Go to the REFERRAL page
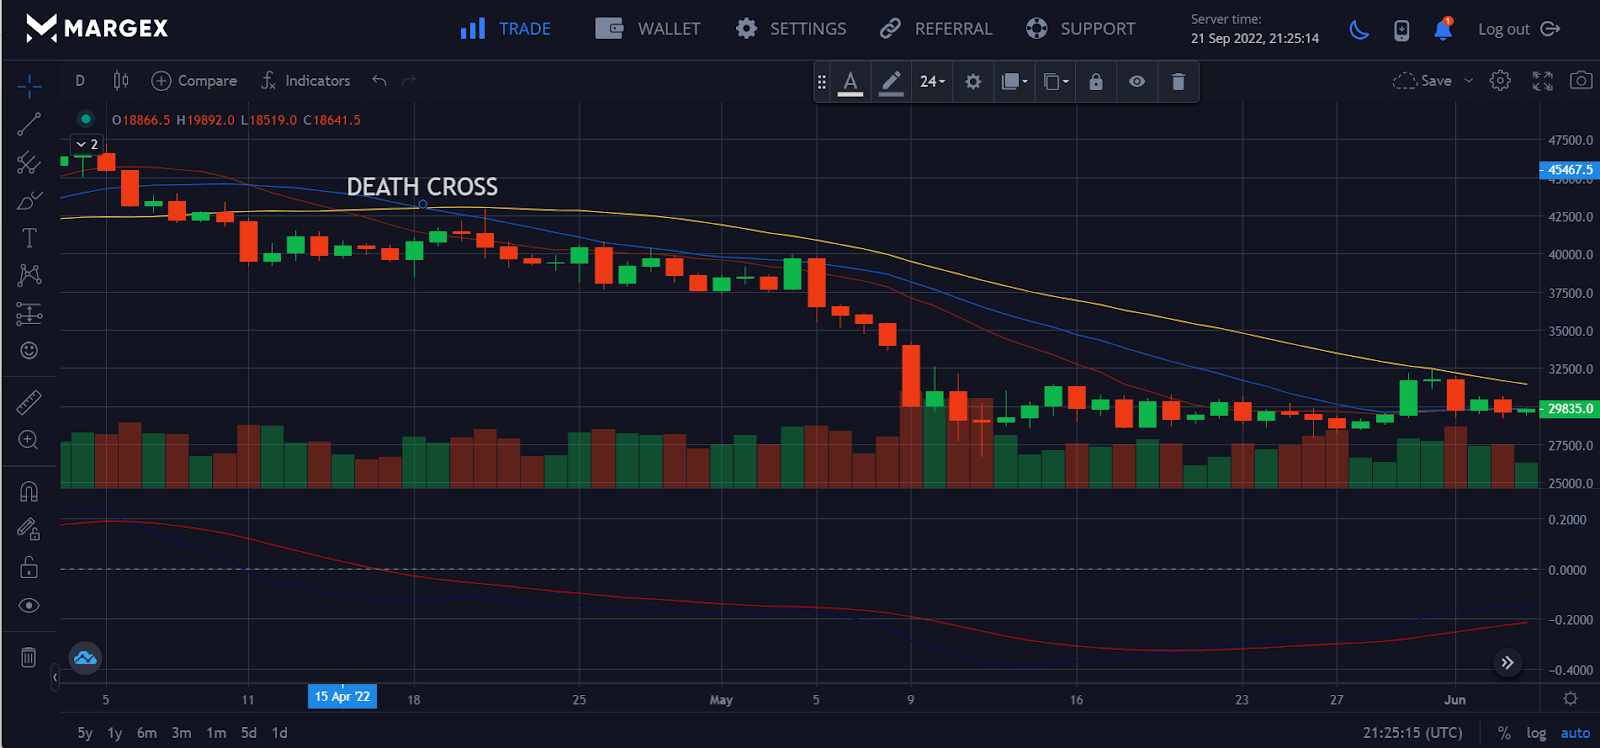This screenshot has height=748, width=1600. (936, 29)
